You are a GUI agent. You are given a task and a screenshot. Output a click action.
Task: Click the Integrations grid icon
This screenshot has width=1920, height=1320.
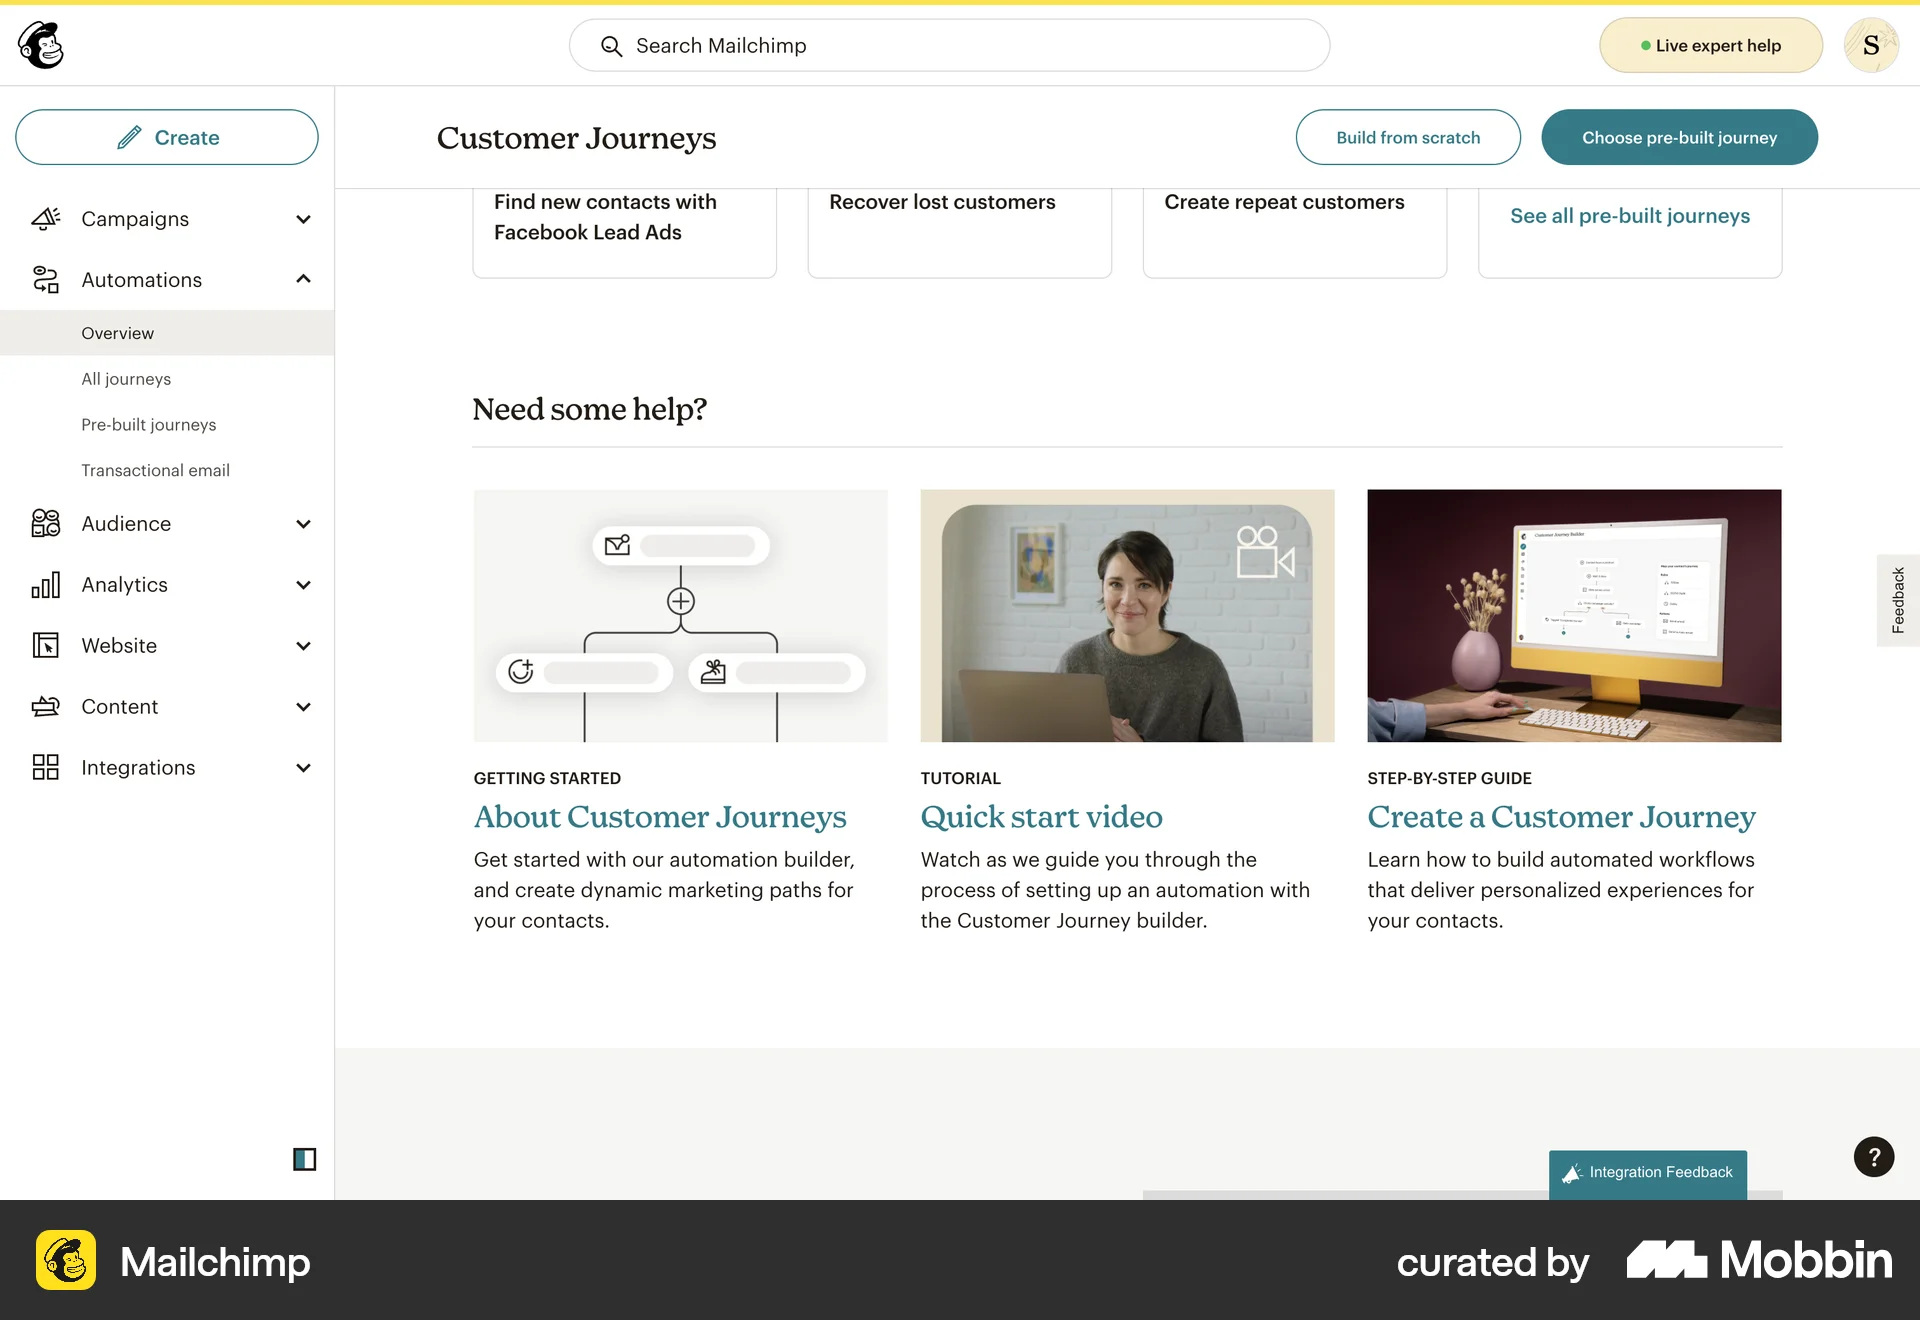coord(45,767)
